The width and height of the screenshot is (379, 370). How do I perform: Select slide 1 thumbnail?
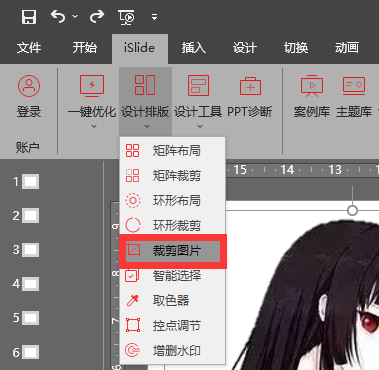click(x=31, y=182)
